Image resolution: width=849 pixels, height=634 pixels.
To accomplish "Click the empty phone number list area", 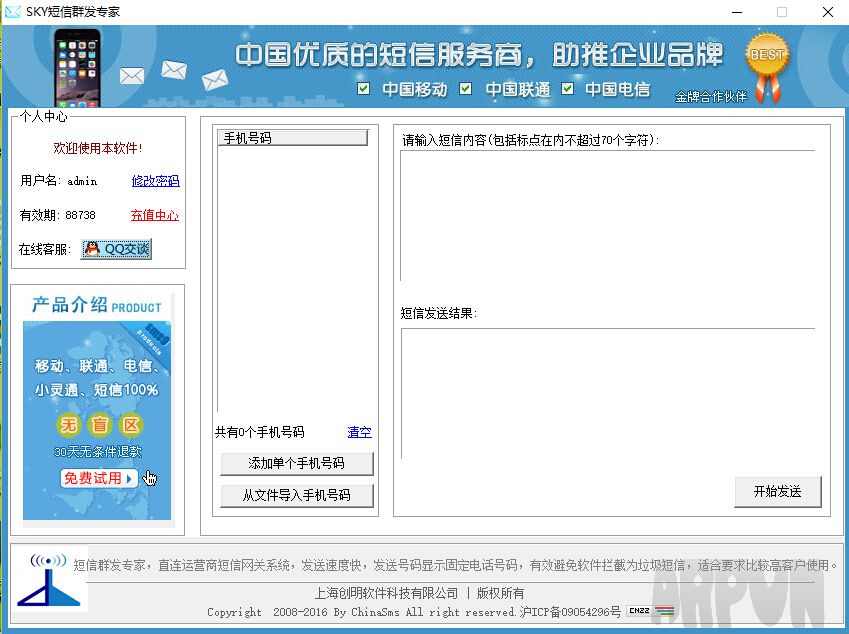I will [x=293, y=279].
